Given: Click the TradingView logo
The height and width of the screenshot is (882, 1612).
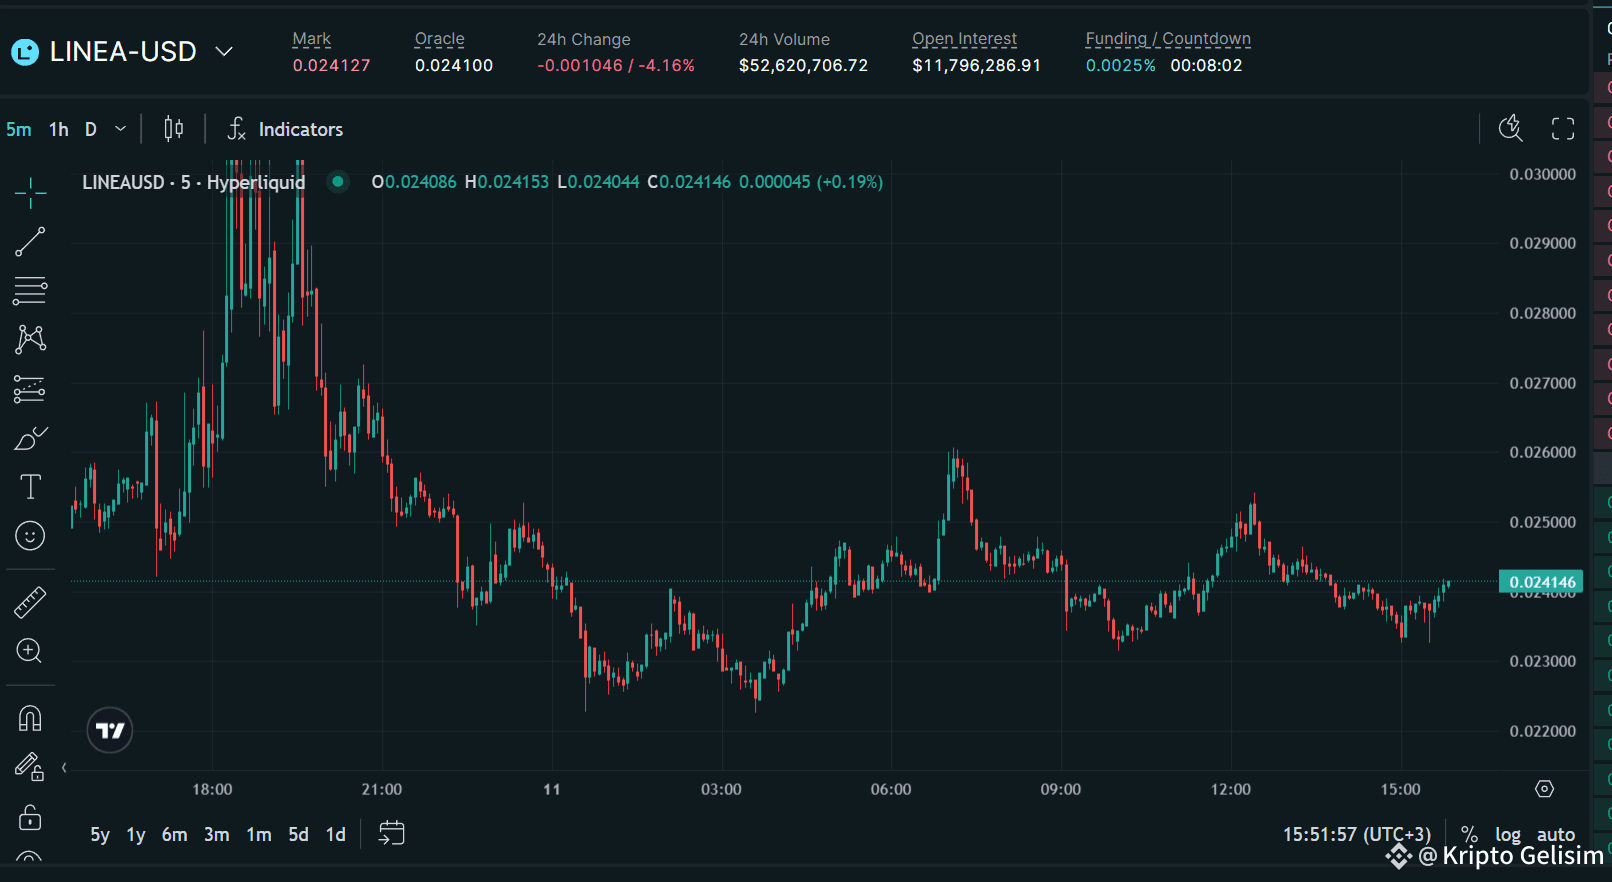Looking at the screenshot, I should (110, 730).
